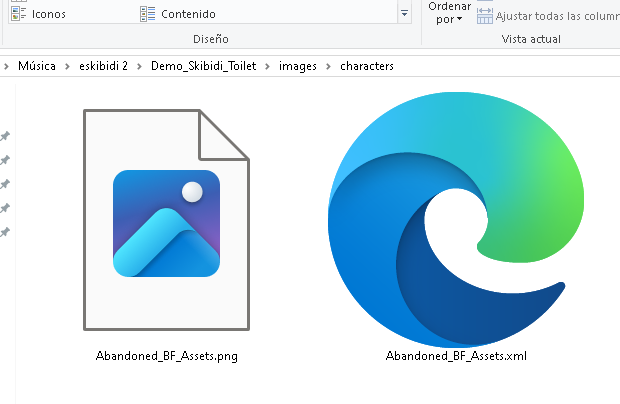Go to Demo_Skibidi_Toilet breadcrumb folder

pos(204,66)
